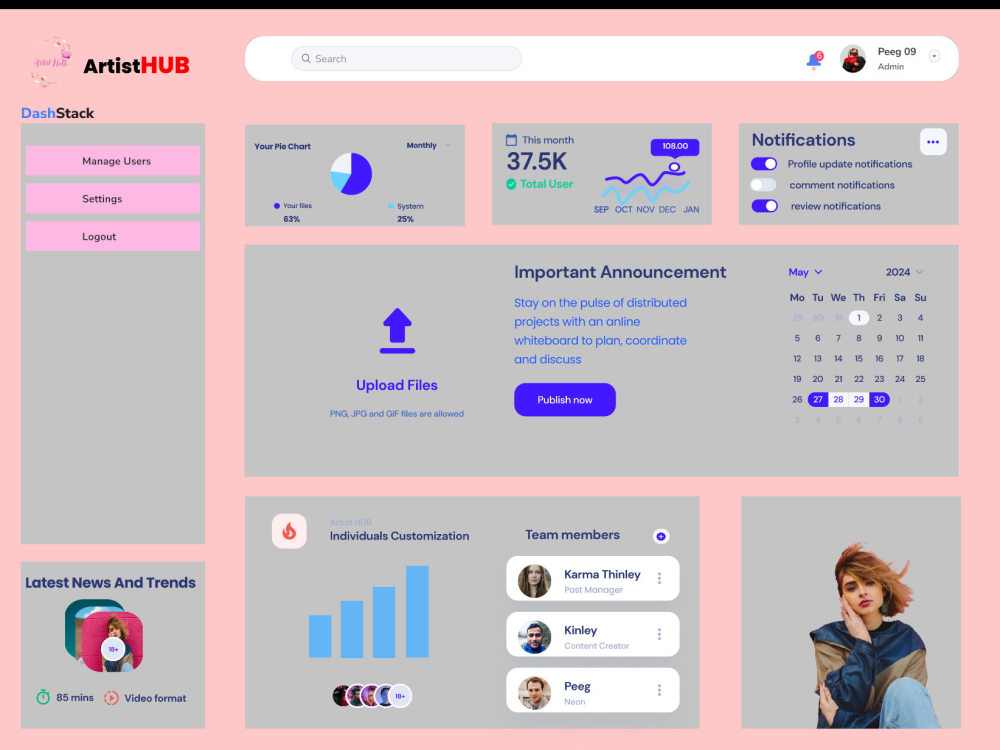Click the ArtistHUB floral logo

click(x=50, y=62)
